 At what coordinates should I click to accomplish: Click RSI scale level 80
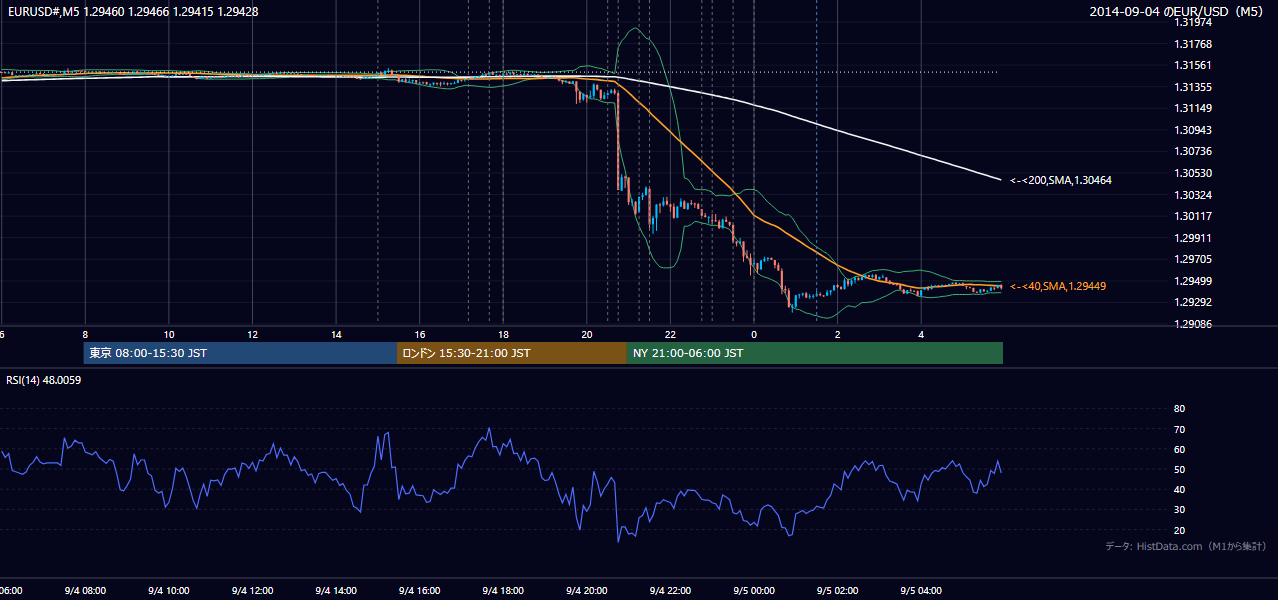(1179, 409)
